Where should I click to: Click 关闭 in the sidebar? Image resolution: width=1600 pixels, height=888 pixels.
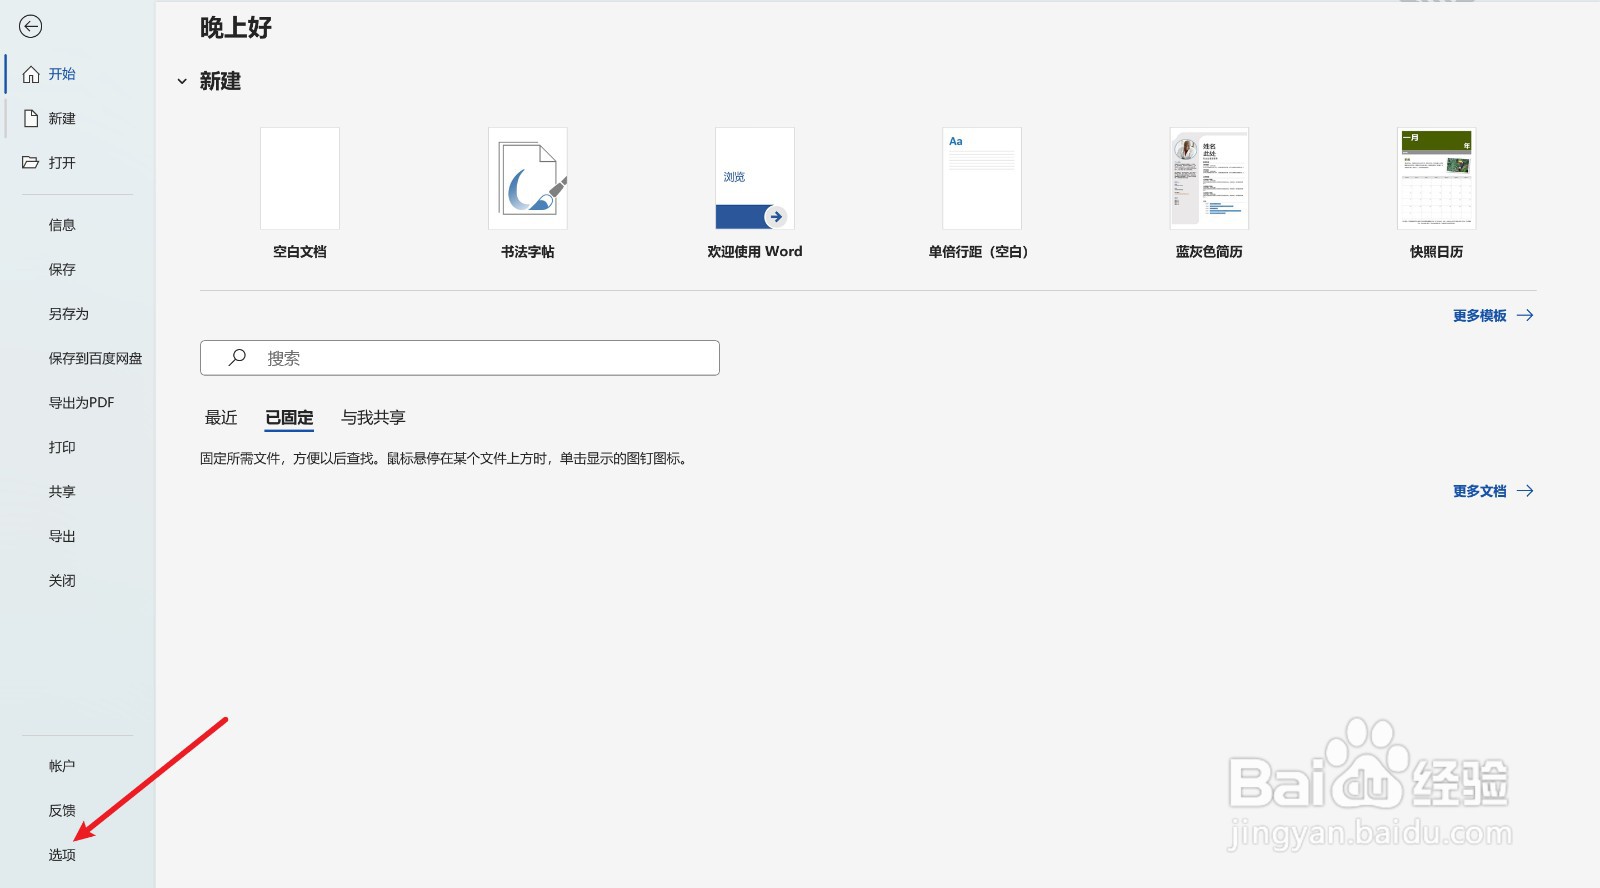click(62, 581)
